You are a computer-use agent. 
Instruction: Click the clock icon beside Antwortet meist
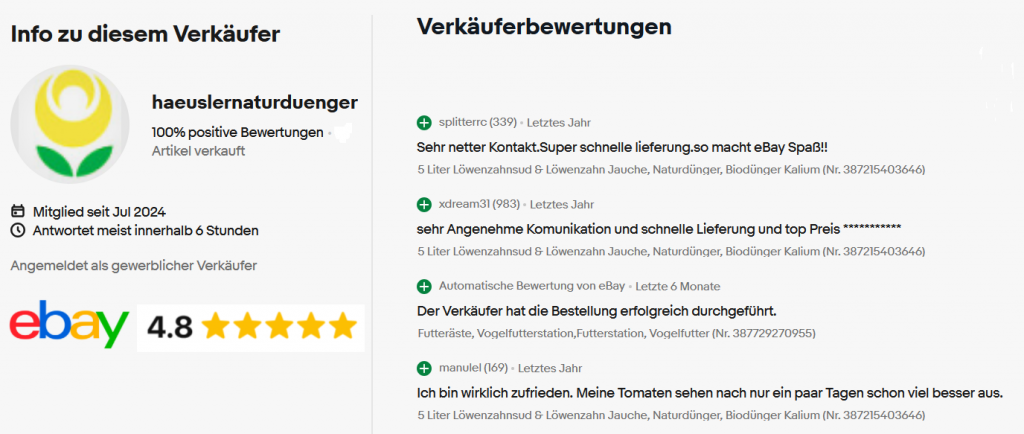point(17,230)
